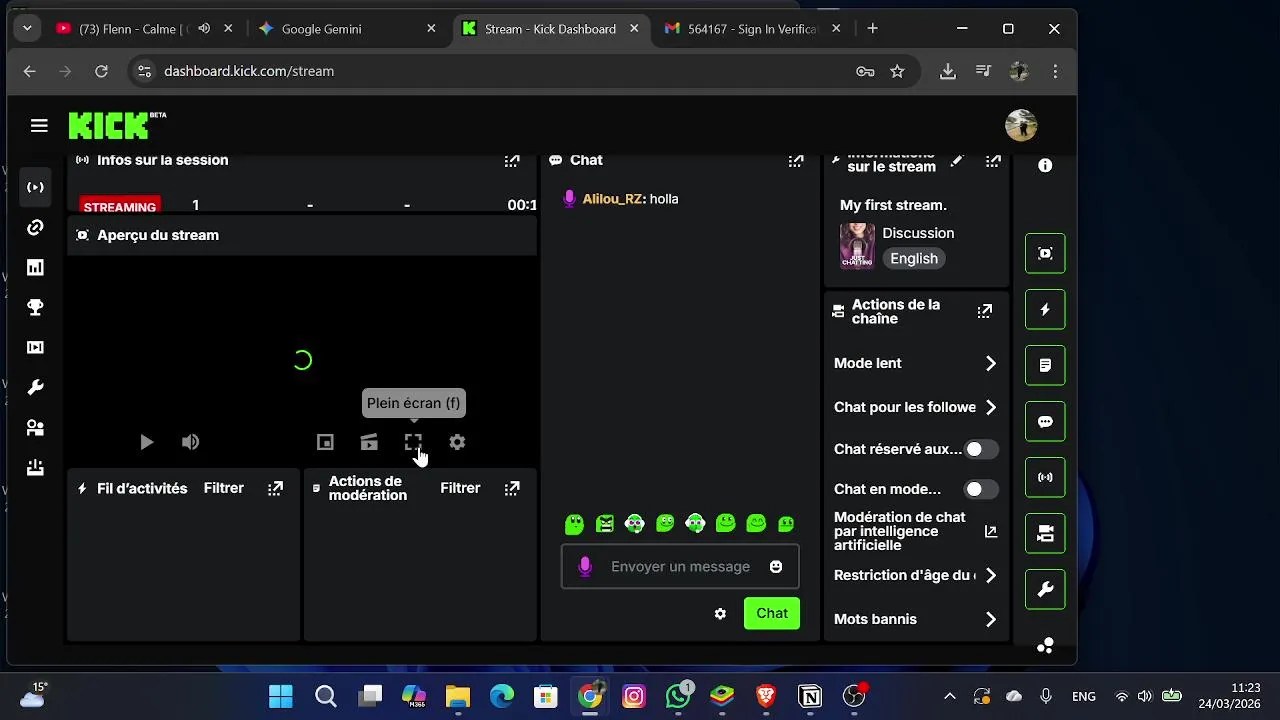This screenshot has height=720, width=1280.
Task: Open emoji picker in message box
Action: (776, 567)
